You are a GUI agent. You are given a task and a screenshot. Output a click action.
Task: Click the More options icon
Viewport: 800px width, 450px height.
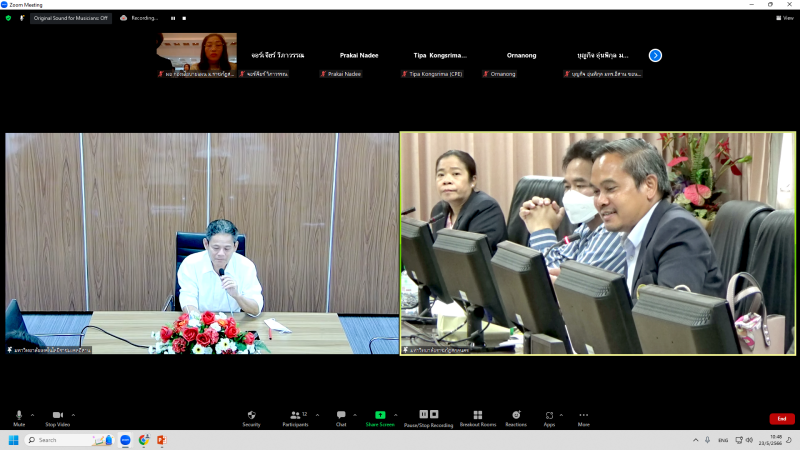click(x=584, y=417)
